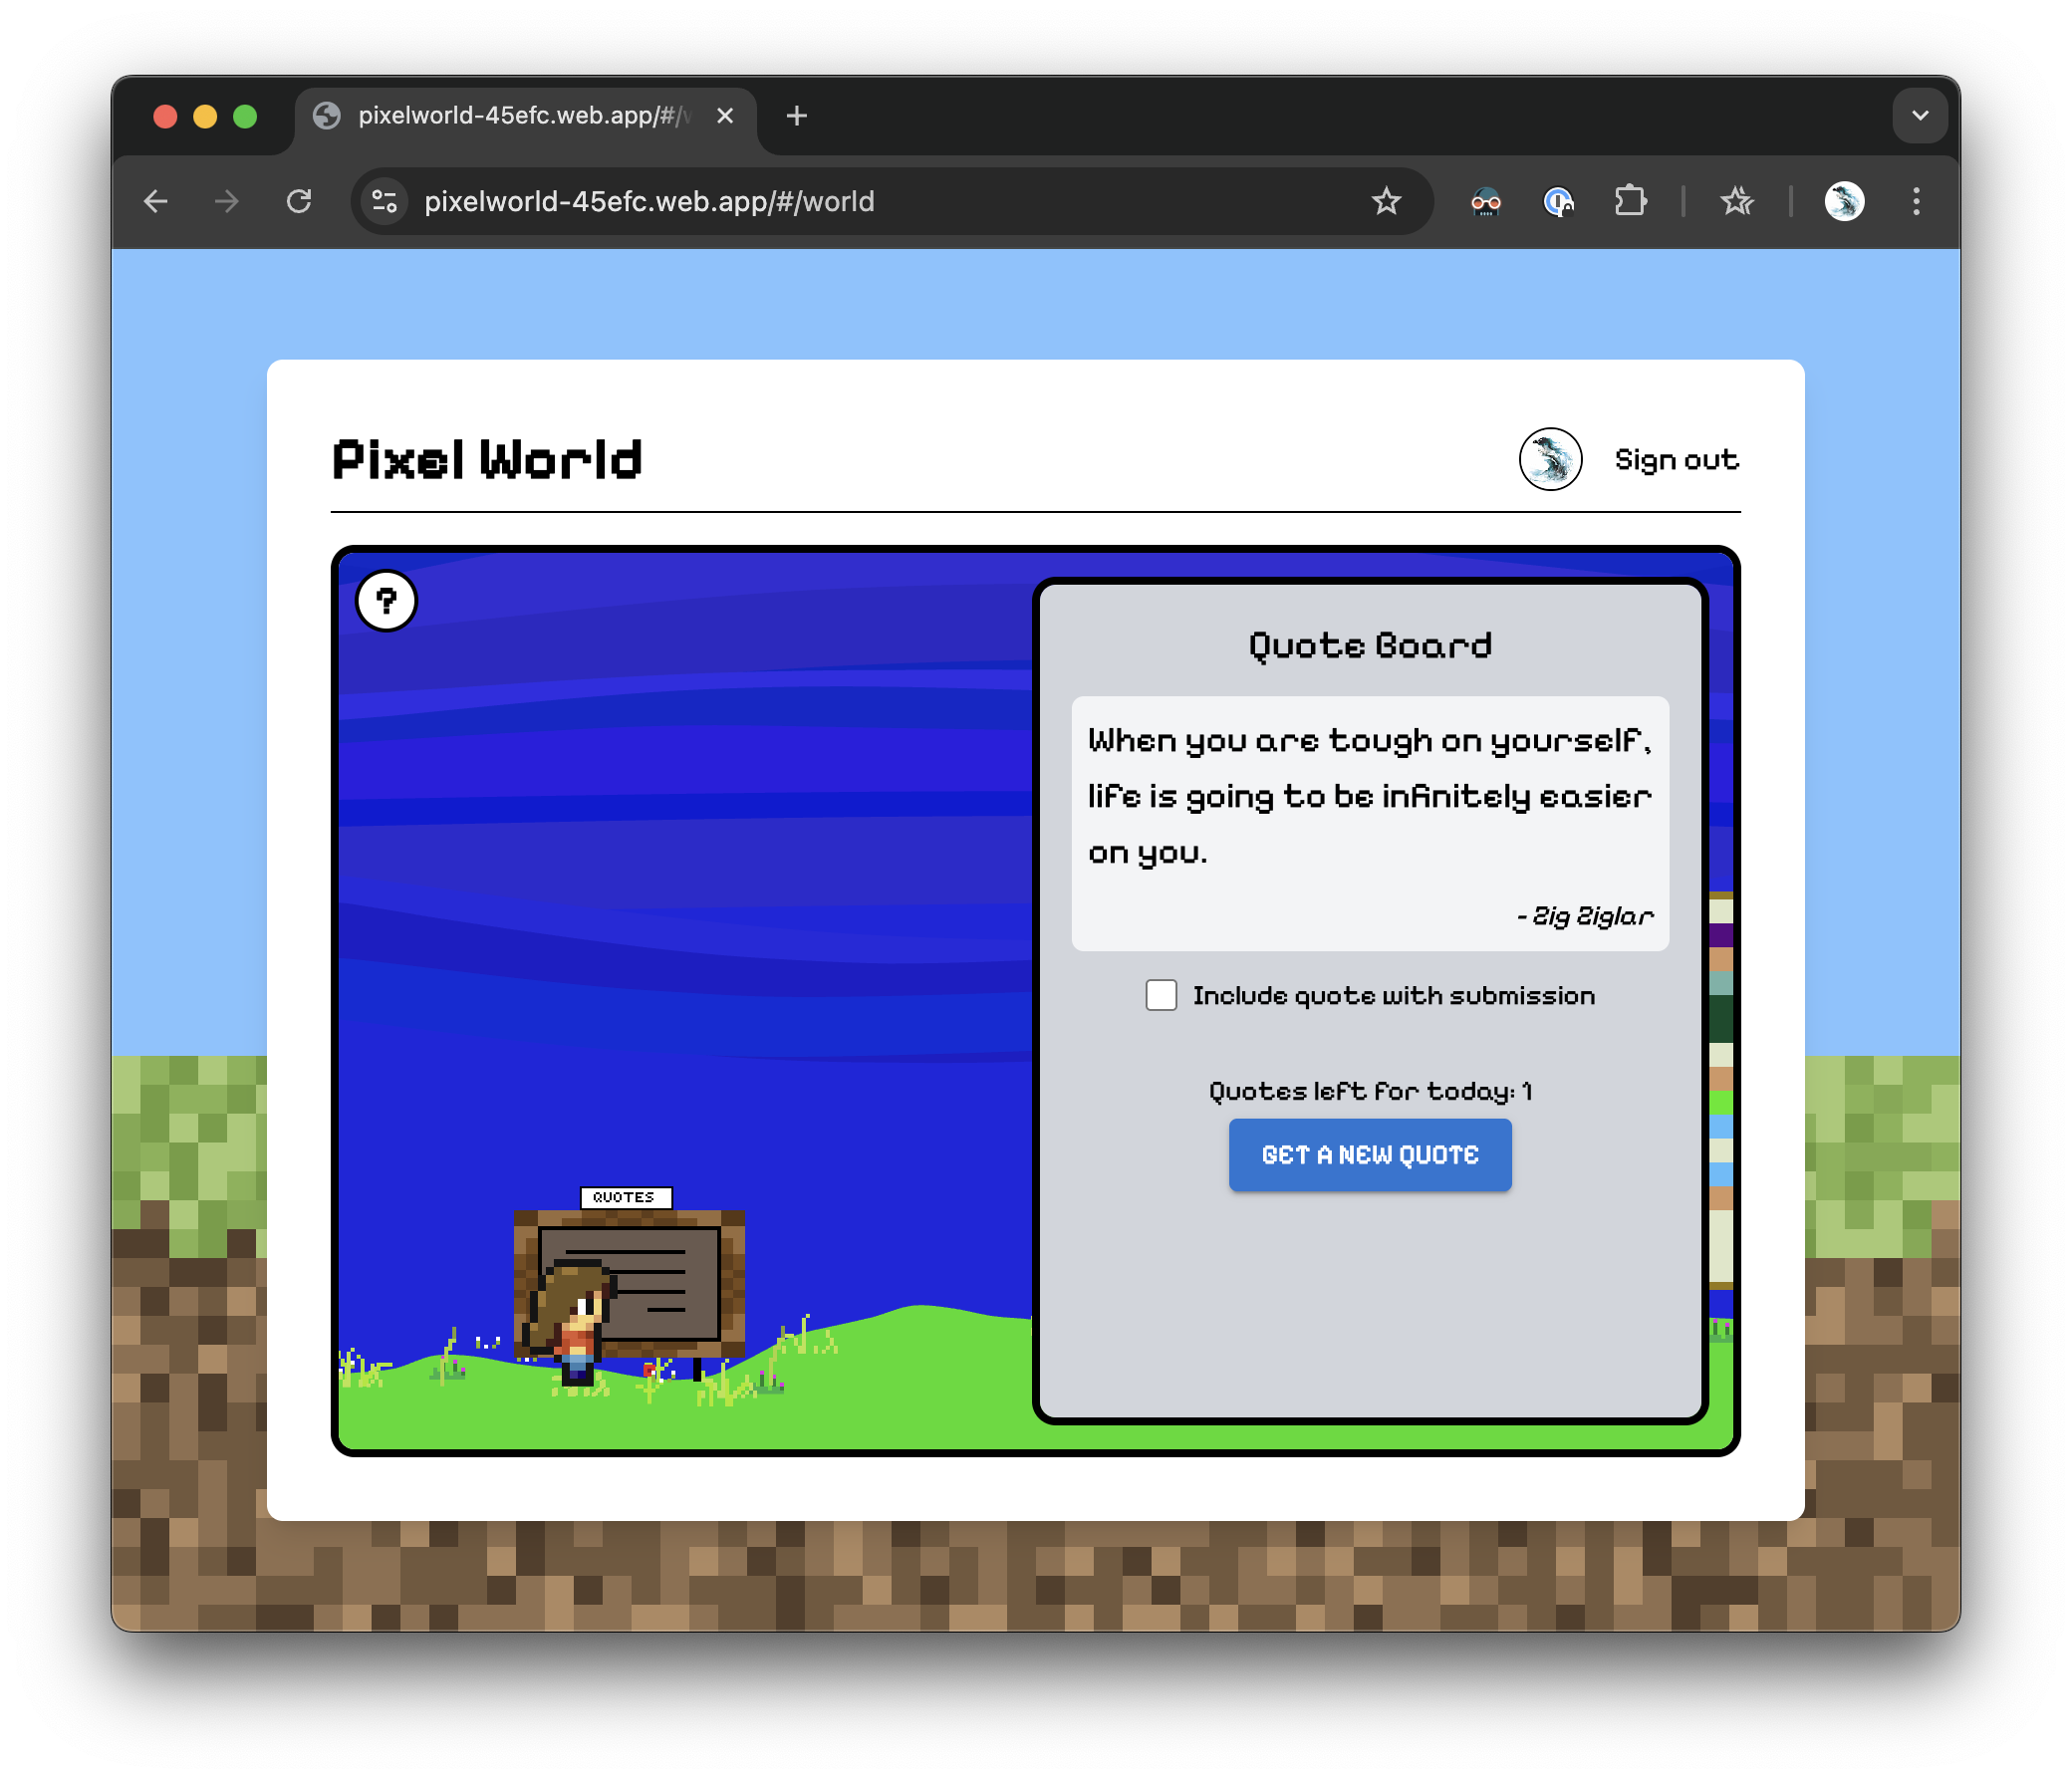Click the blue 1Password-style extension icon
This screenshot has height=1779, width=2072.
tap(1557, 202)
